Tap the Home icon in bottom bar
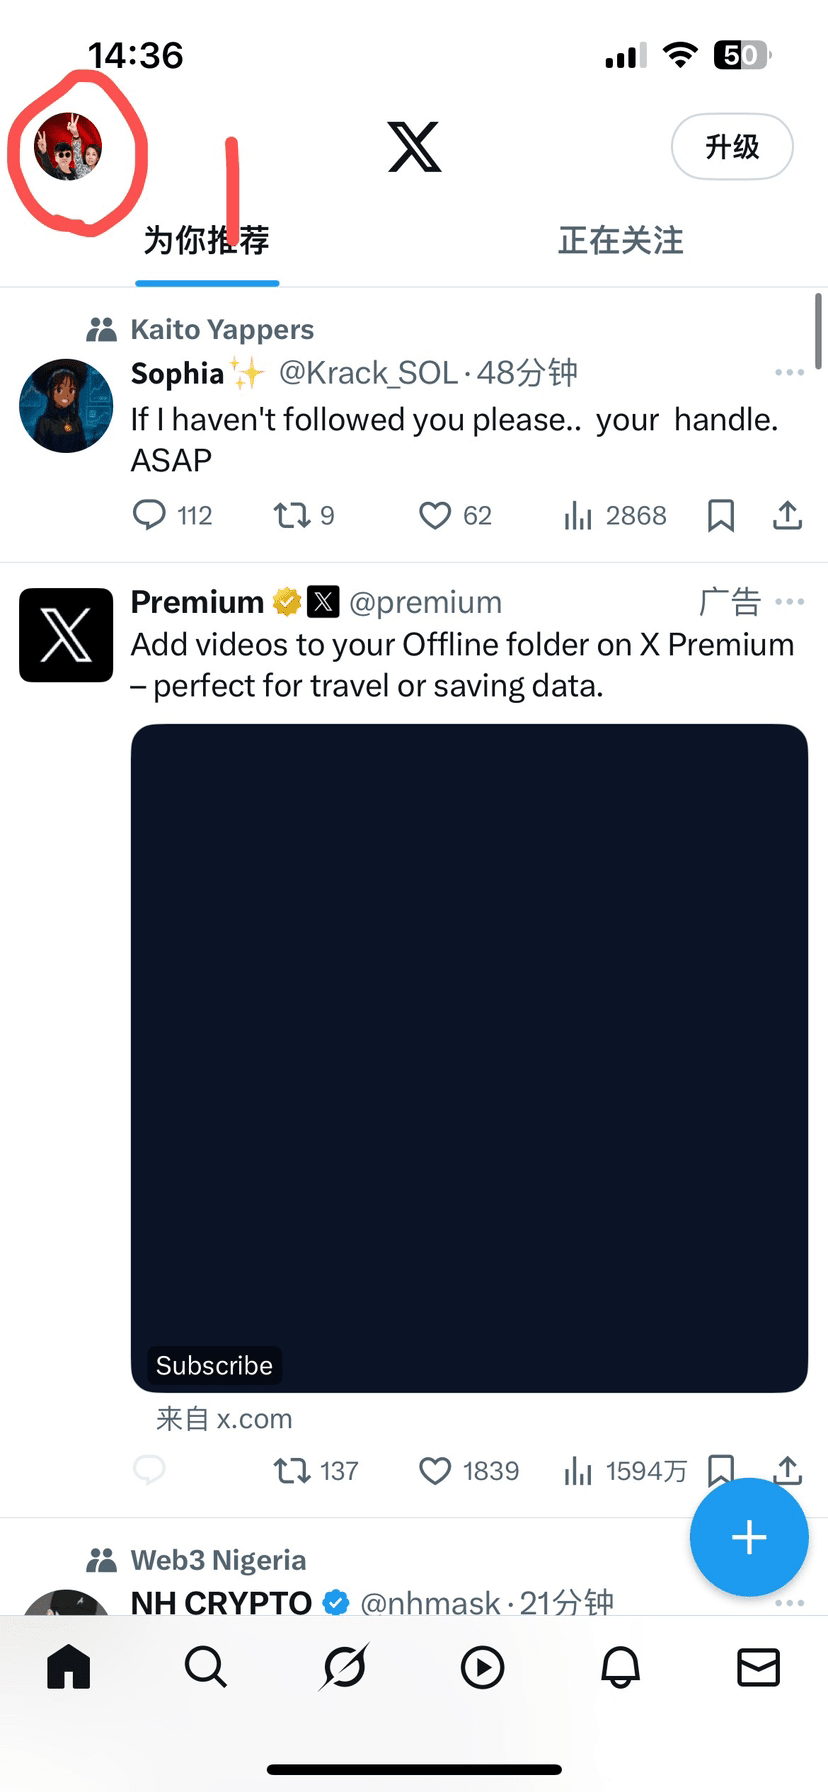The height and width of the screenshot is (1792, 828). (x=69, y=1667)
